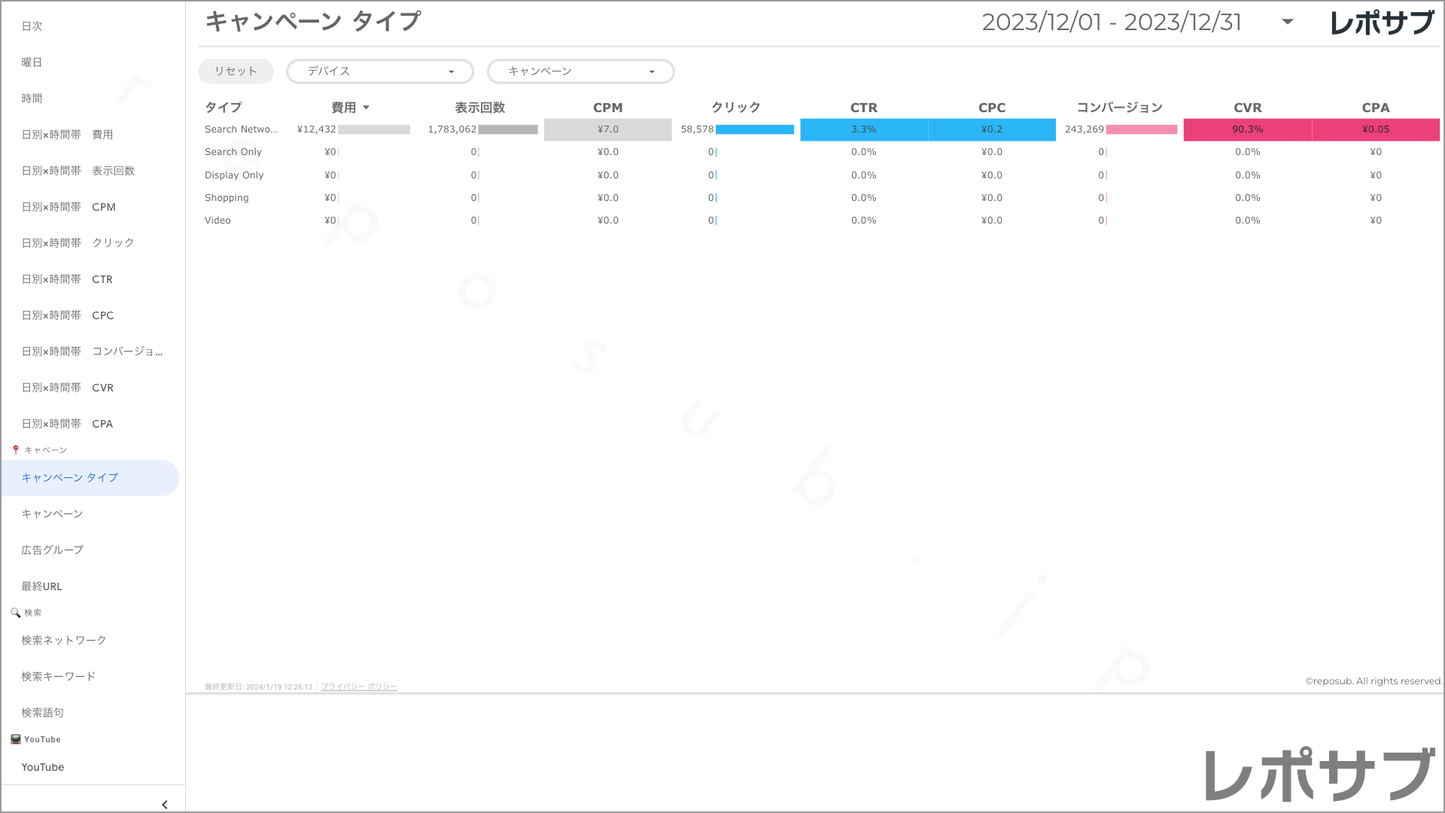Open the 日次 page in sidebar

(x=32, y=26)
